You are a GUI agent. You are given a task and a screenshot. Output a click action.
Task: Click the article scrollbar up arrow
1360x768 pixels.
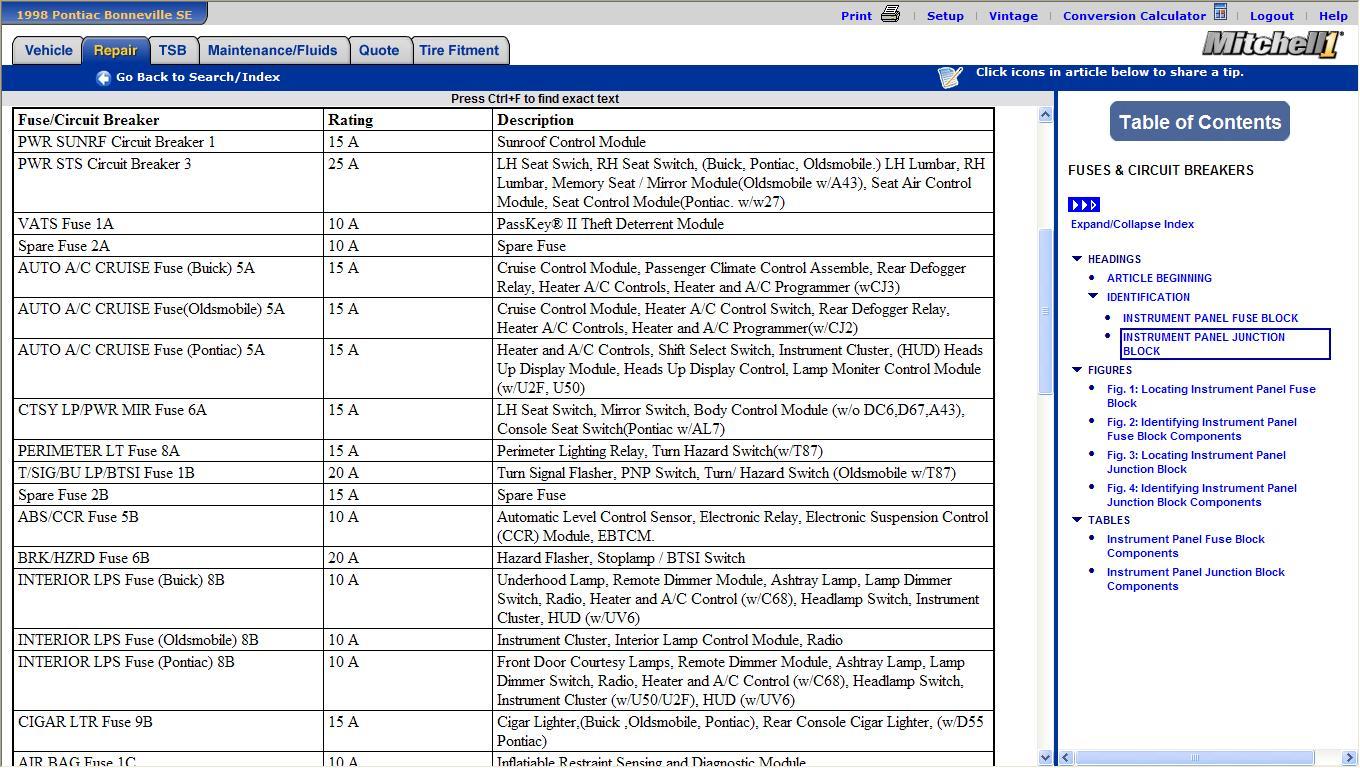click(x=1045, y=115)
